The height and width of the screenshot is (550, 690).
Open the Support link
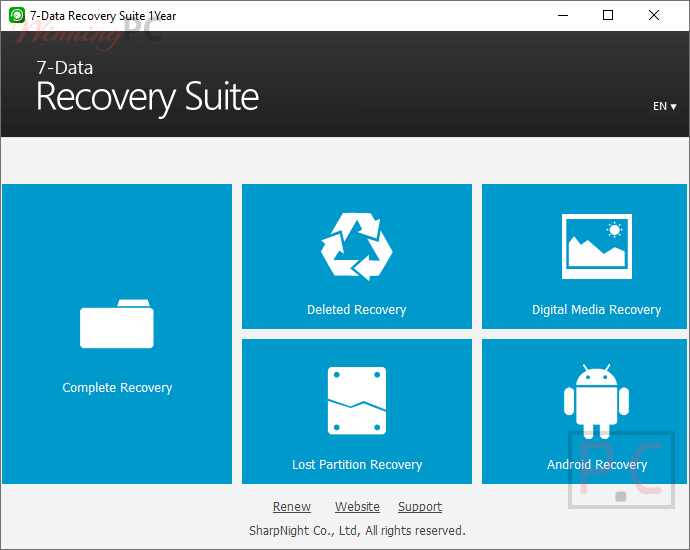click(420, 506)
